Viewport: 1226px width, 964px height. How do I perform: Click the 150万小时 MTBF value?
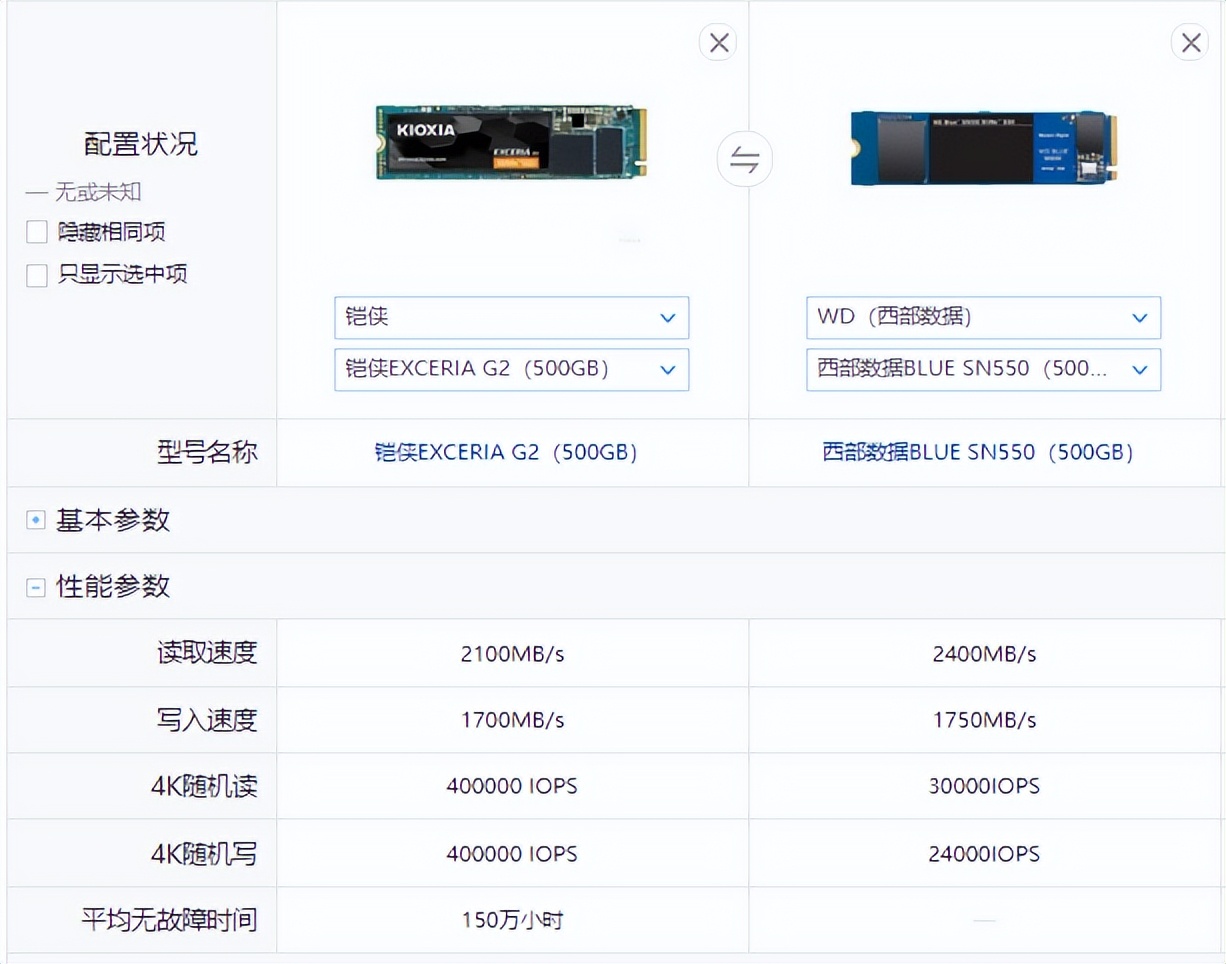tap(511, 920)
